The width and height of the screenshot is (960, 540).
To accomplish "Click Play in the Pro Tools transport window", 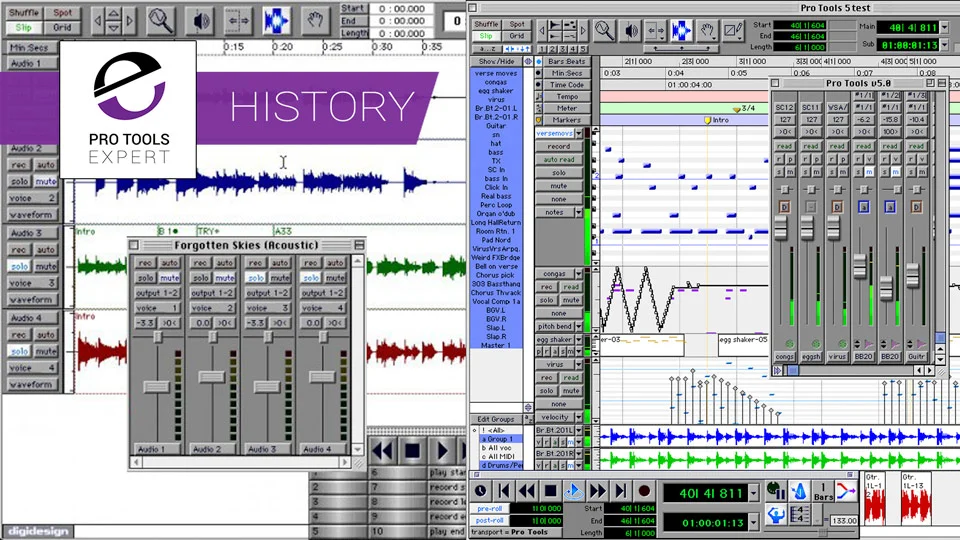I will coord(573,491).
